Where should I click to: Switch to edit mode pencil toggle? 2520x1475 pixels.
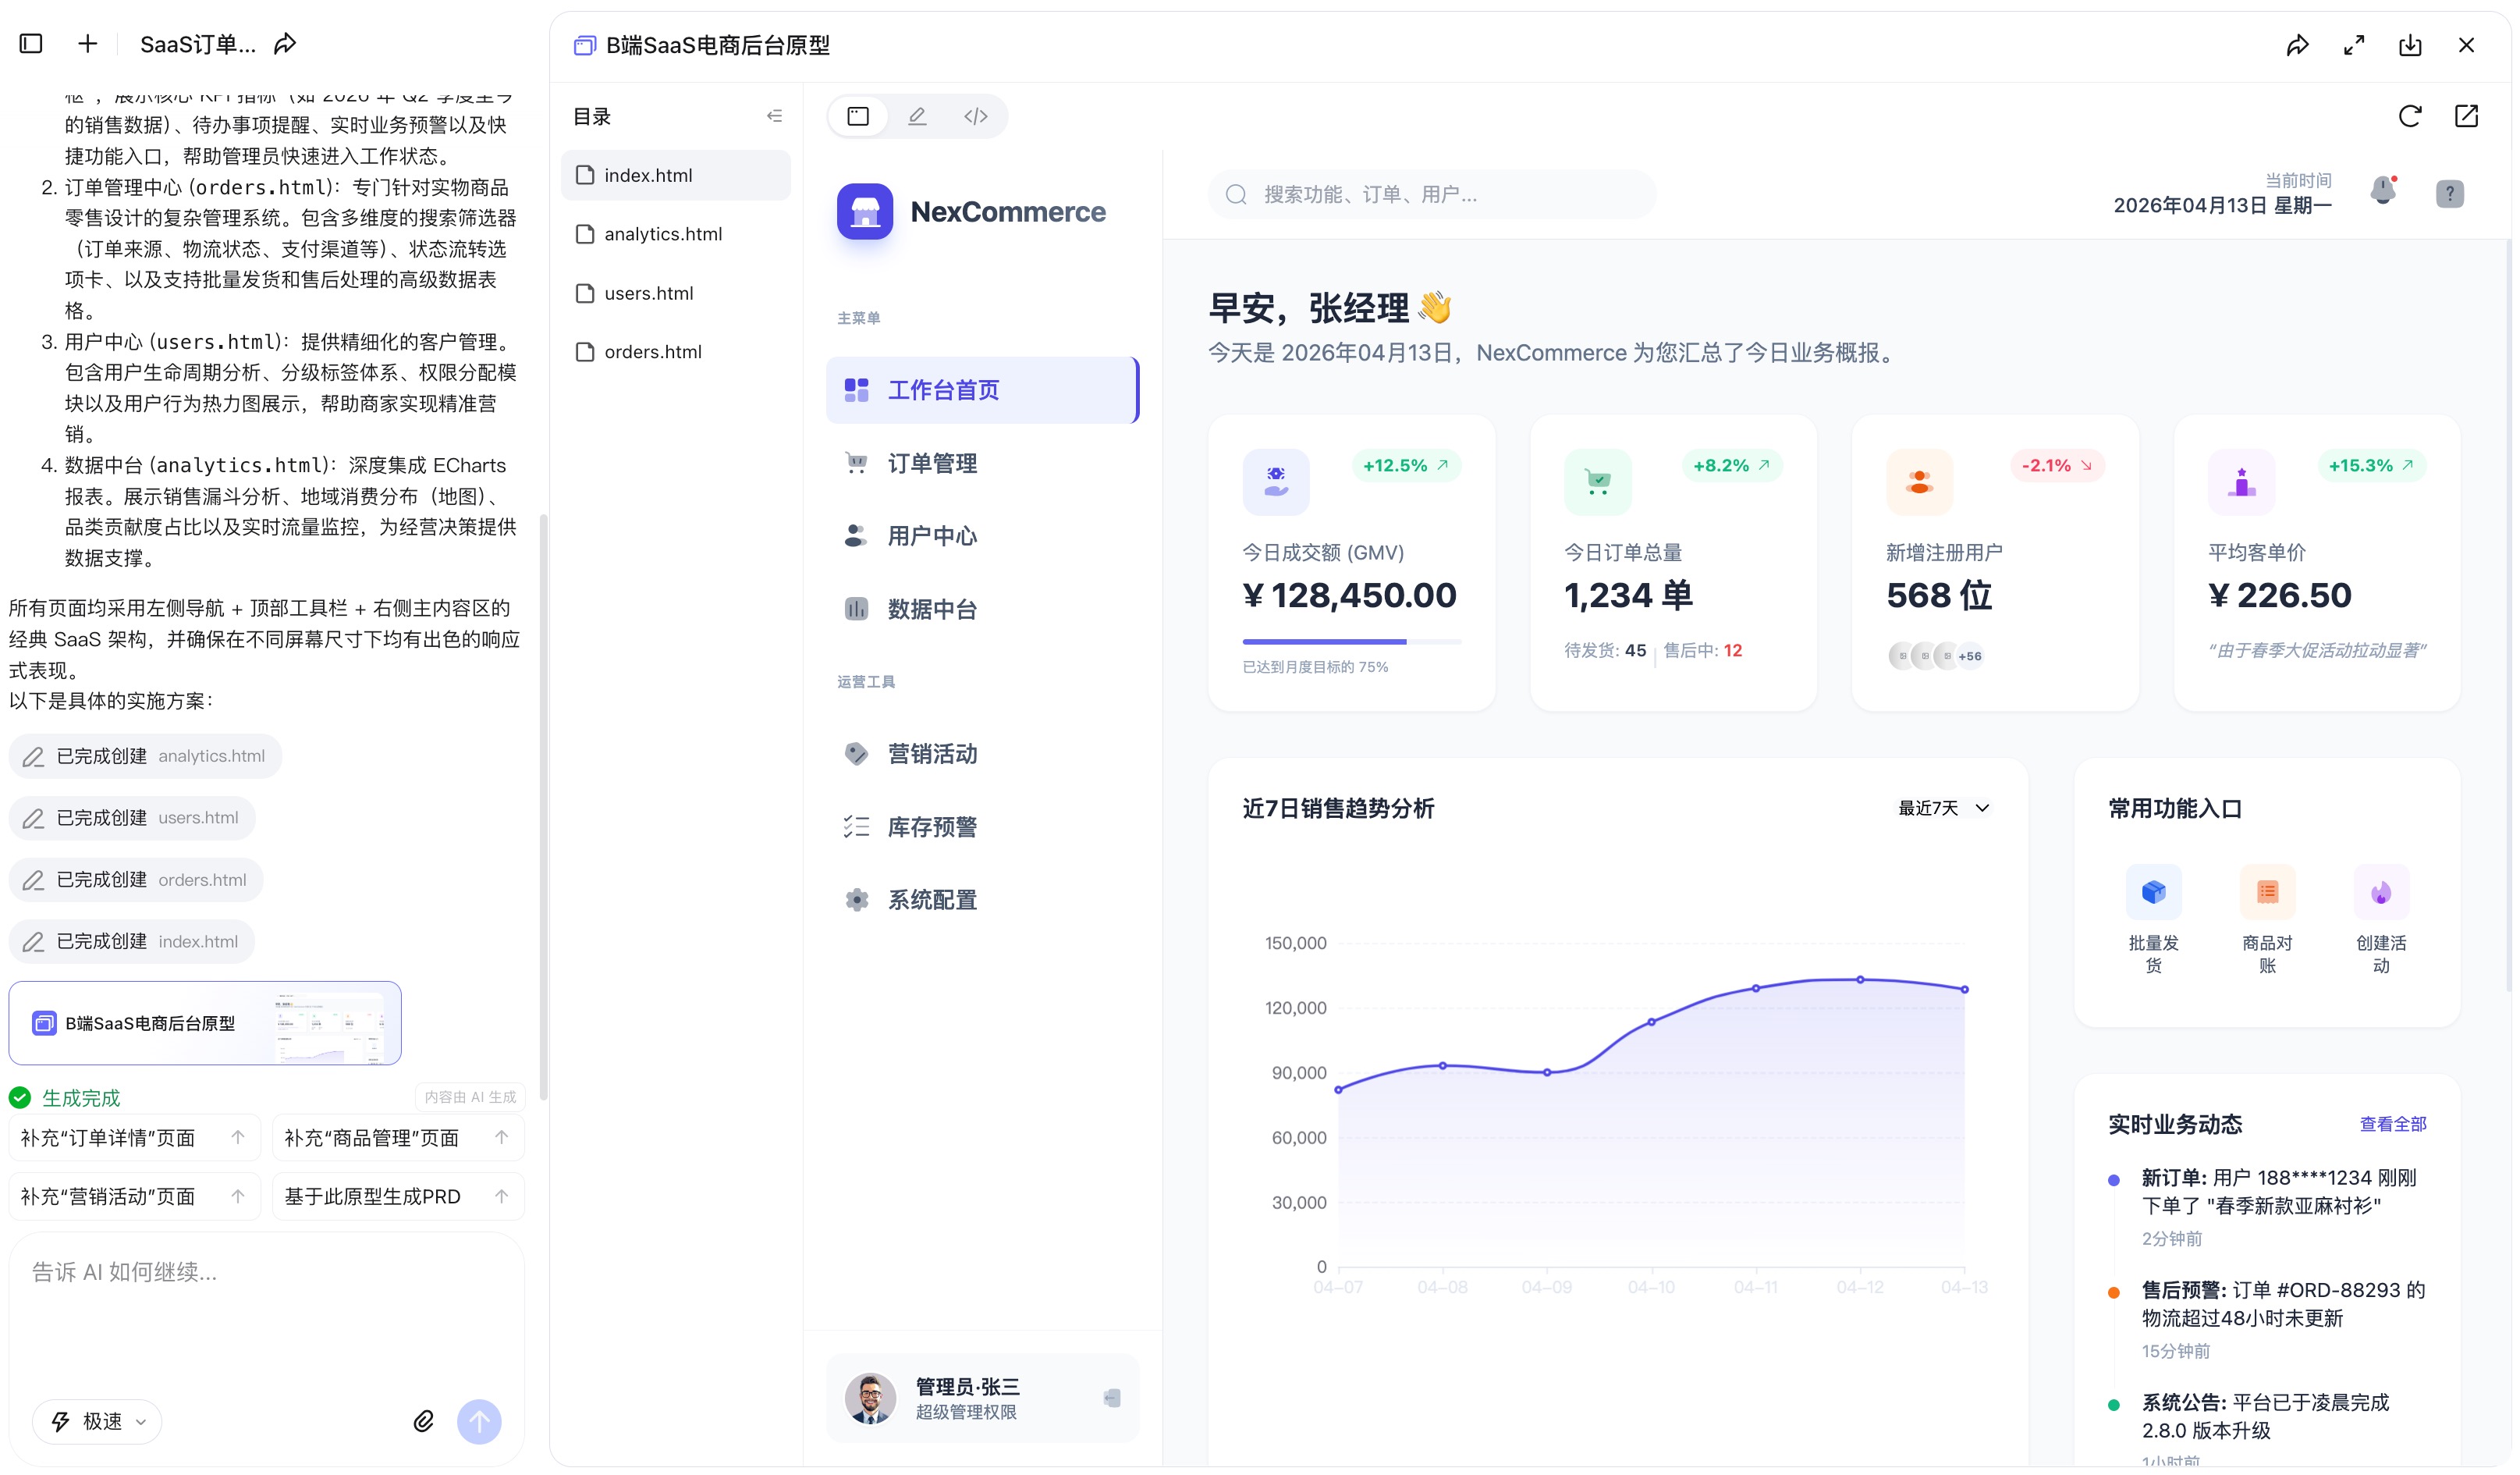[x=917, y=116]
